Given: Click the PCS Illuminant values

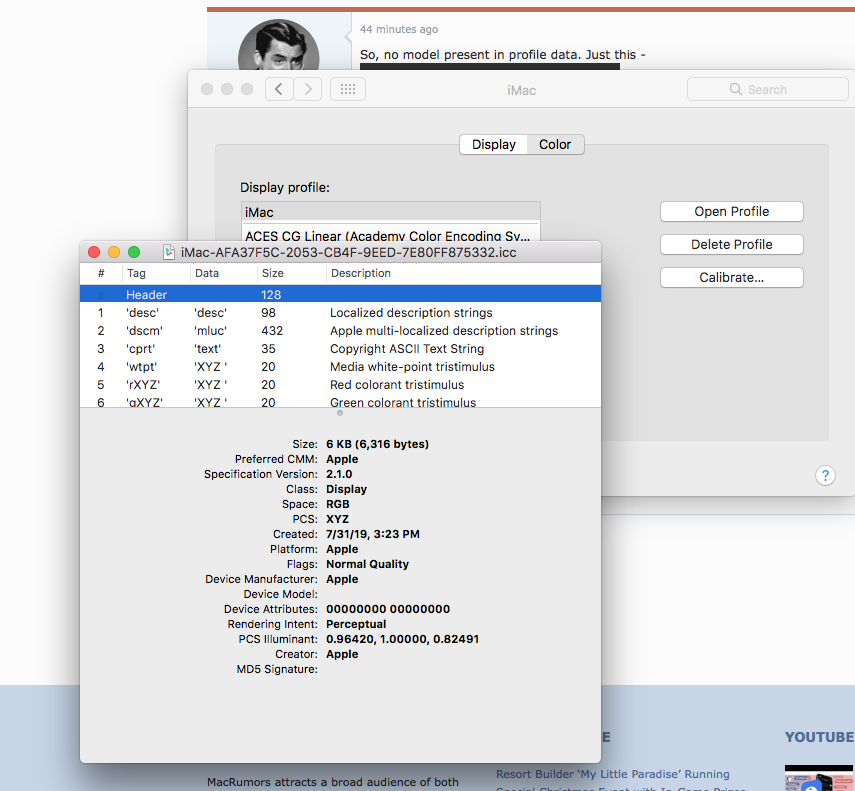Looking at the screenshot, I should click(x=402, y=639).
